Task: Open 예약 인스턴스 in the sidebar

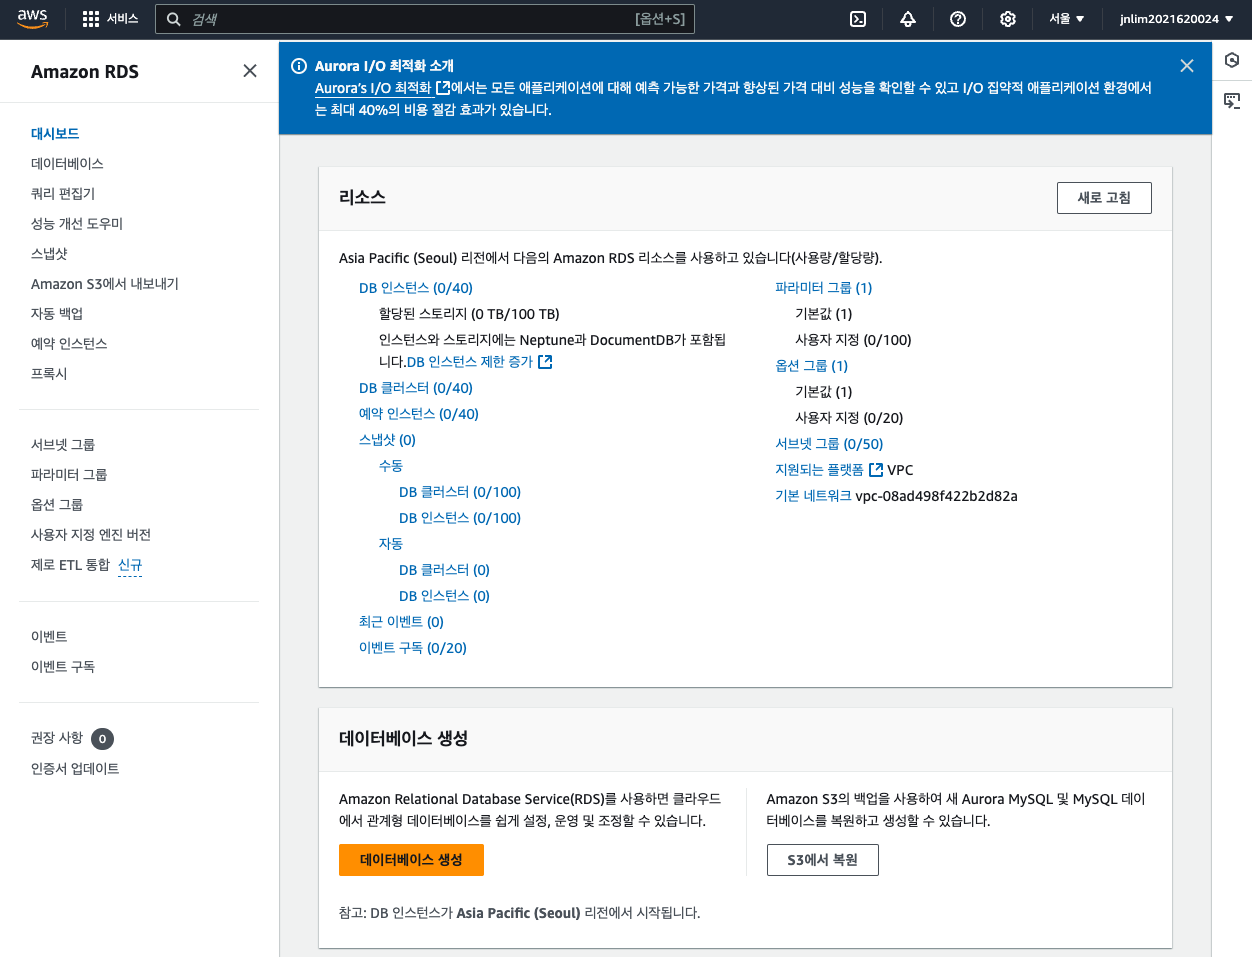Action: (69, 343)
